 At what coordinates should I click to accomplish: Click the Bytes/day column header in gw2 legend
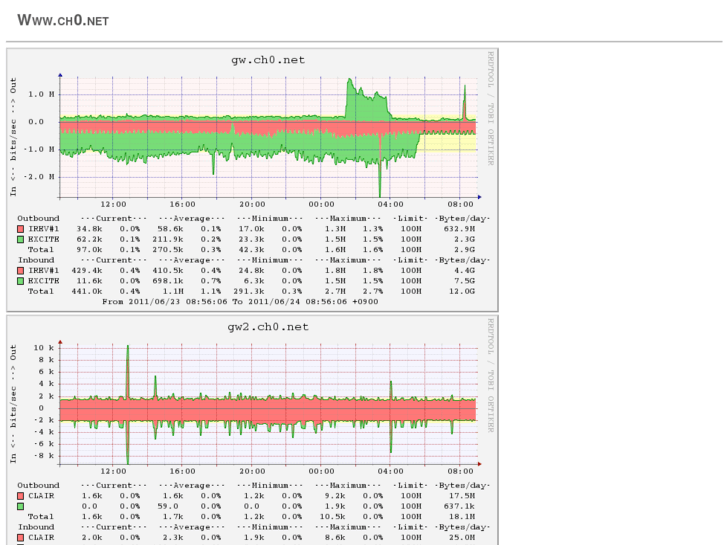[463, 486]
